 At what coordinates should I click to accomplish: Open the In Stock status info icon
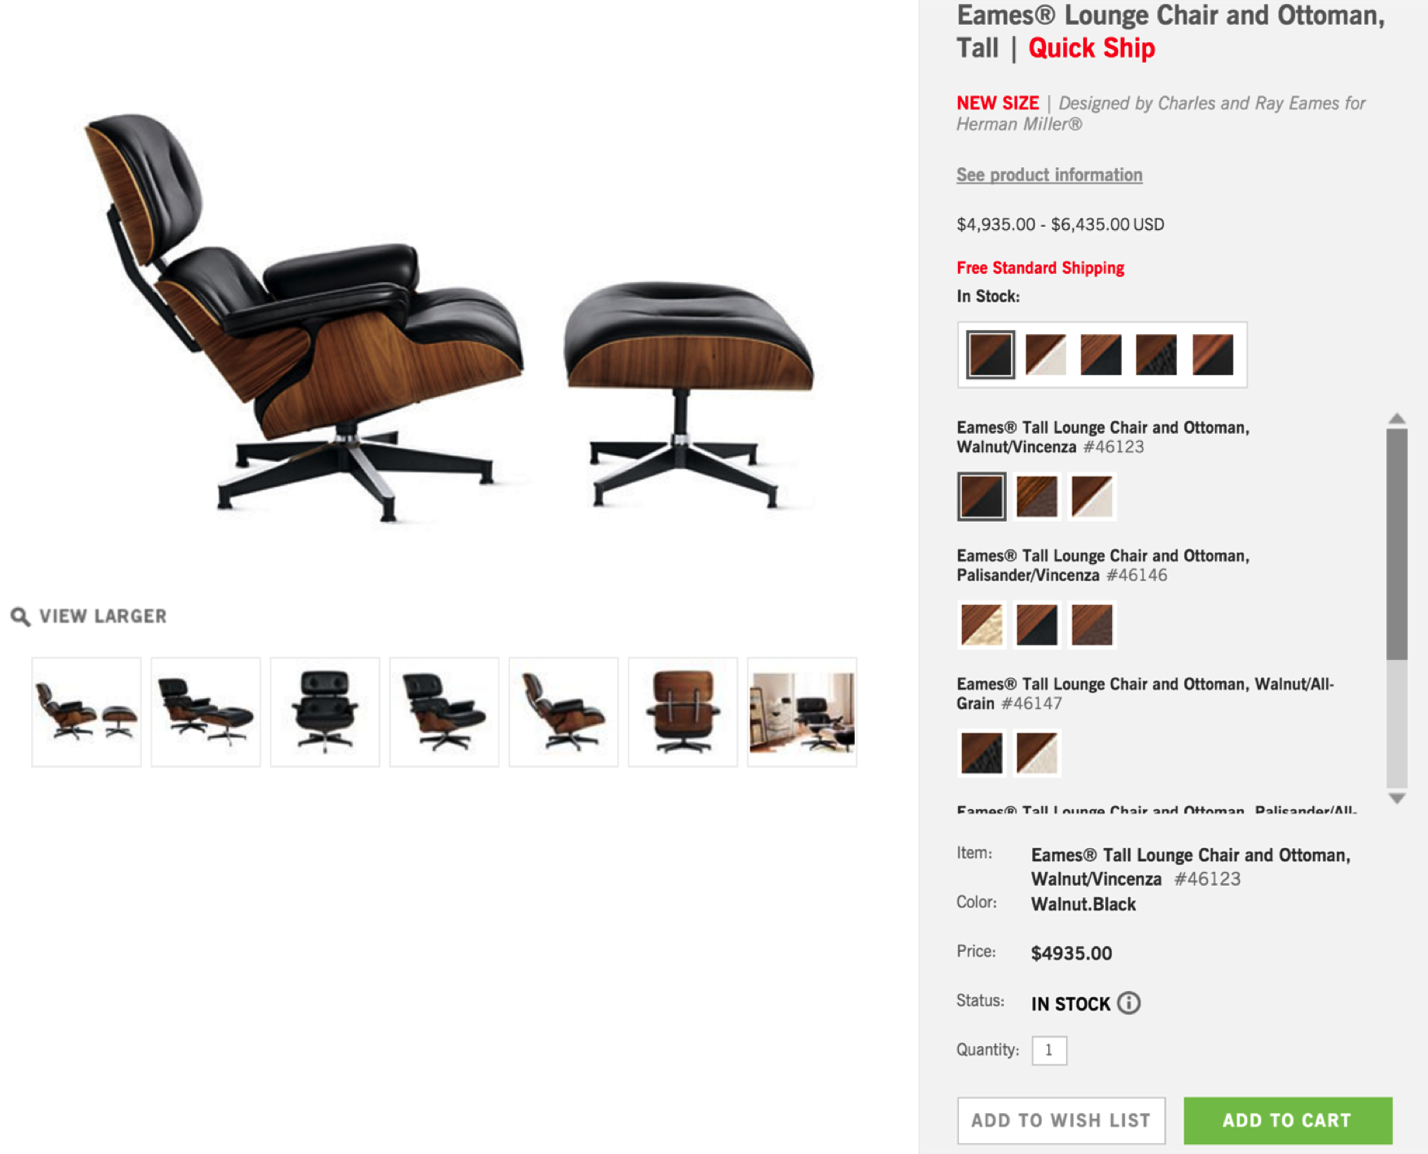(1129, 1003)
